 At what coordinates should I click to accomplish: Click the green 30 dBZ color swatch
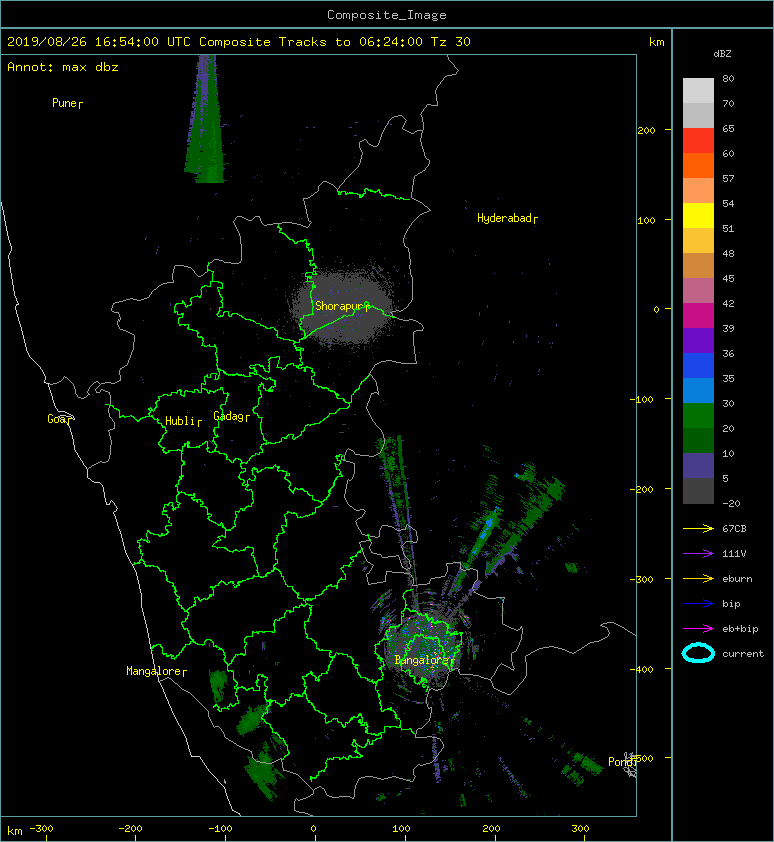click(x=698, y=416)
